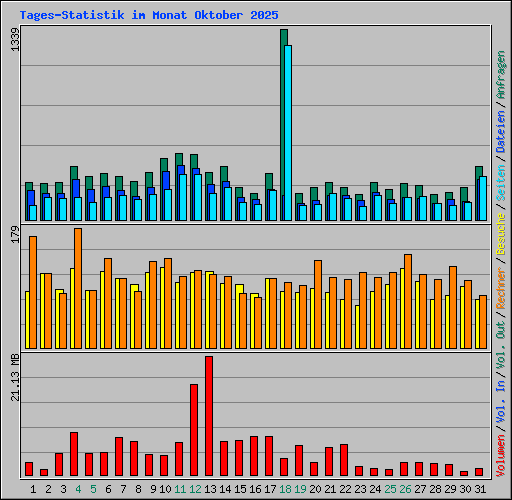
Task: Click the tallest red Volumen bar on day 13
Action: click(x=209, y=416)
